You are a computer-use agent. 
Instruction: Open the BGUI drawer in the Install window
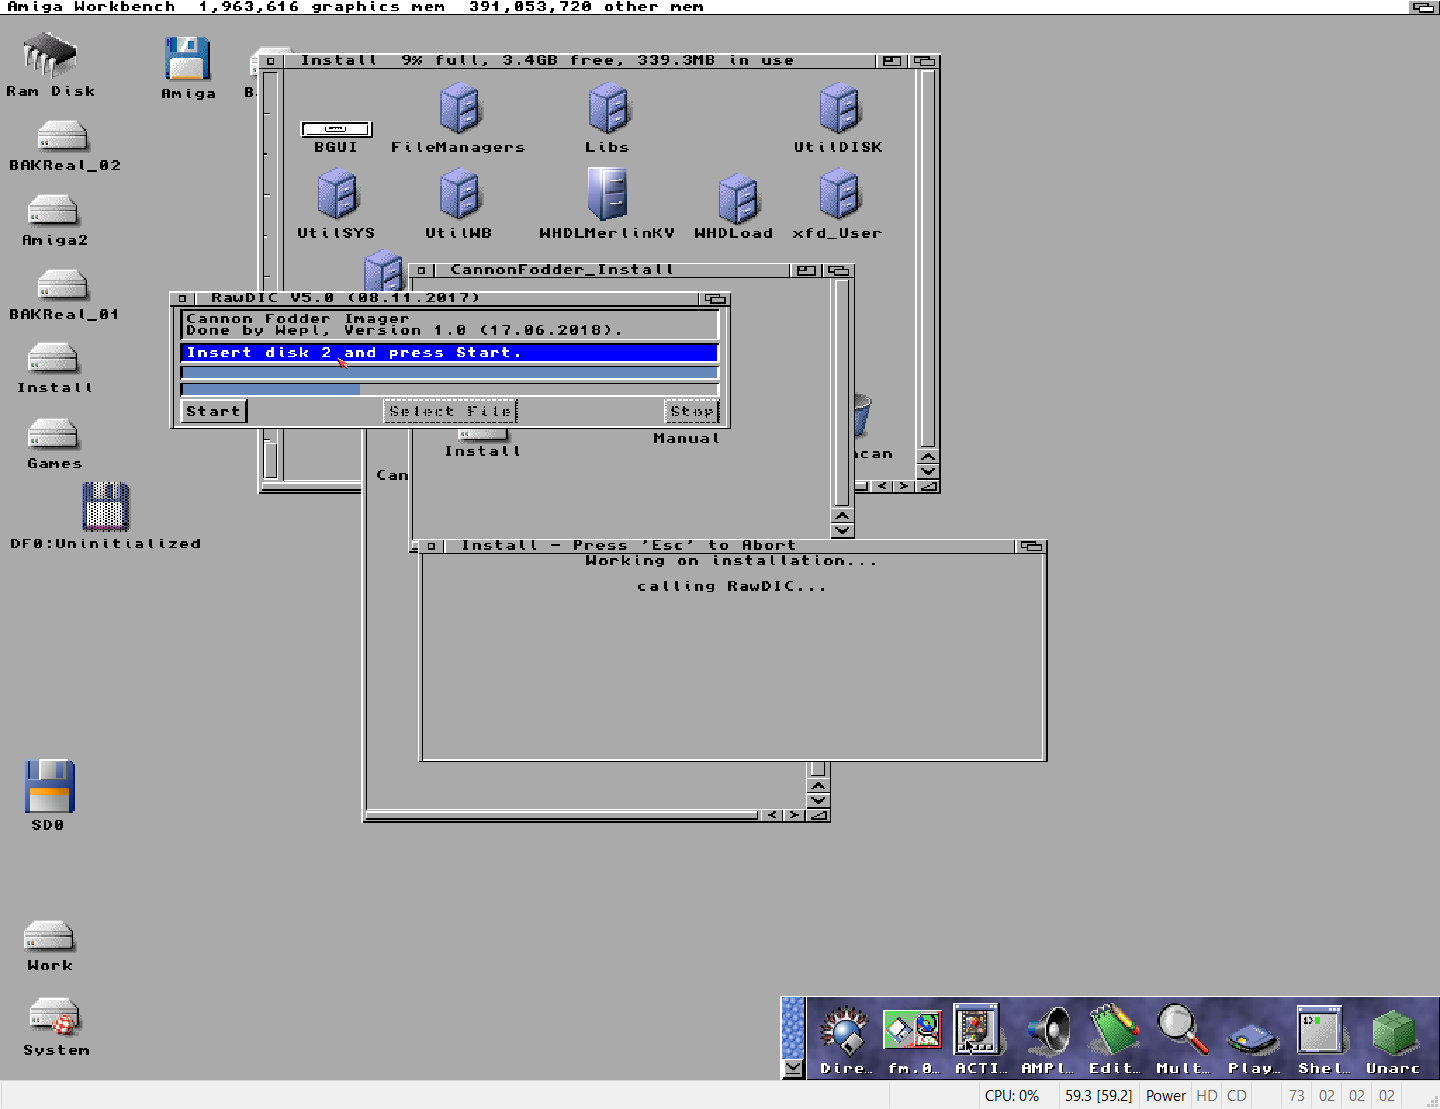(x=336, y=129)
